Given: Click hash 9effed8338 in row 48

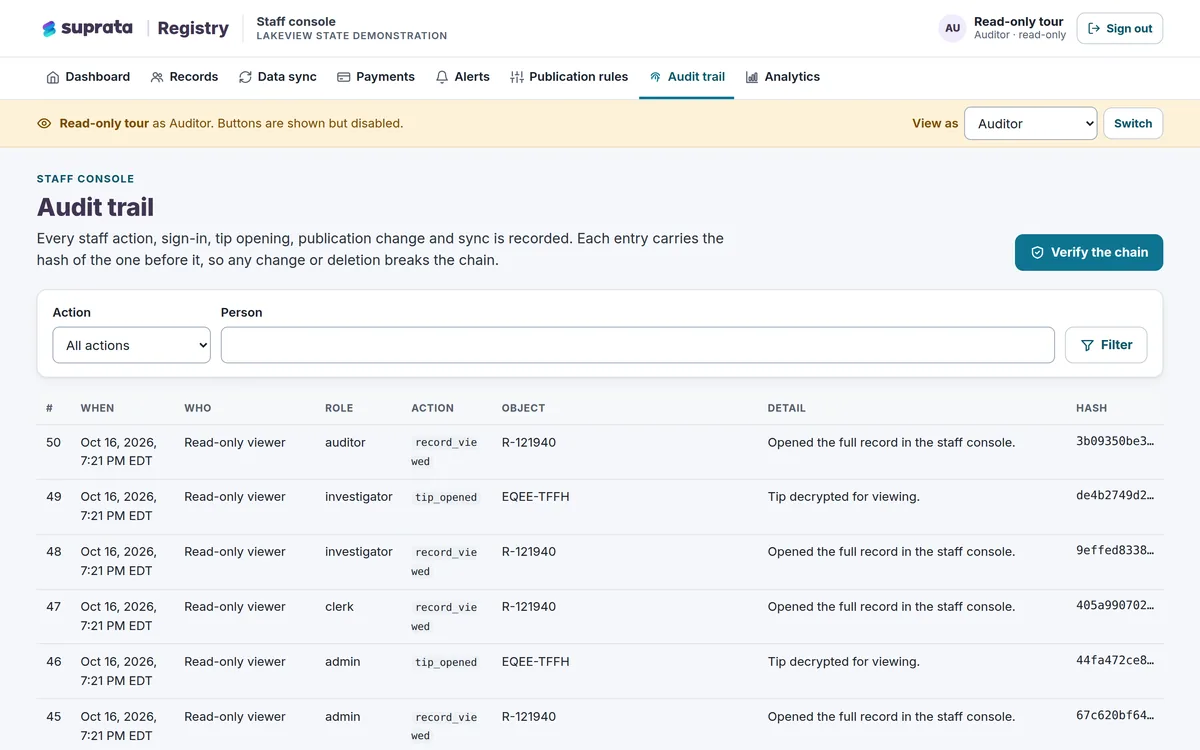Looking at the screenshot, I should click(1115, 552).
